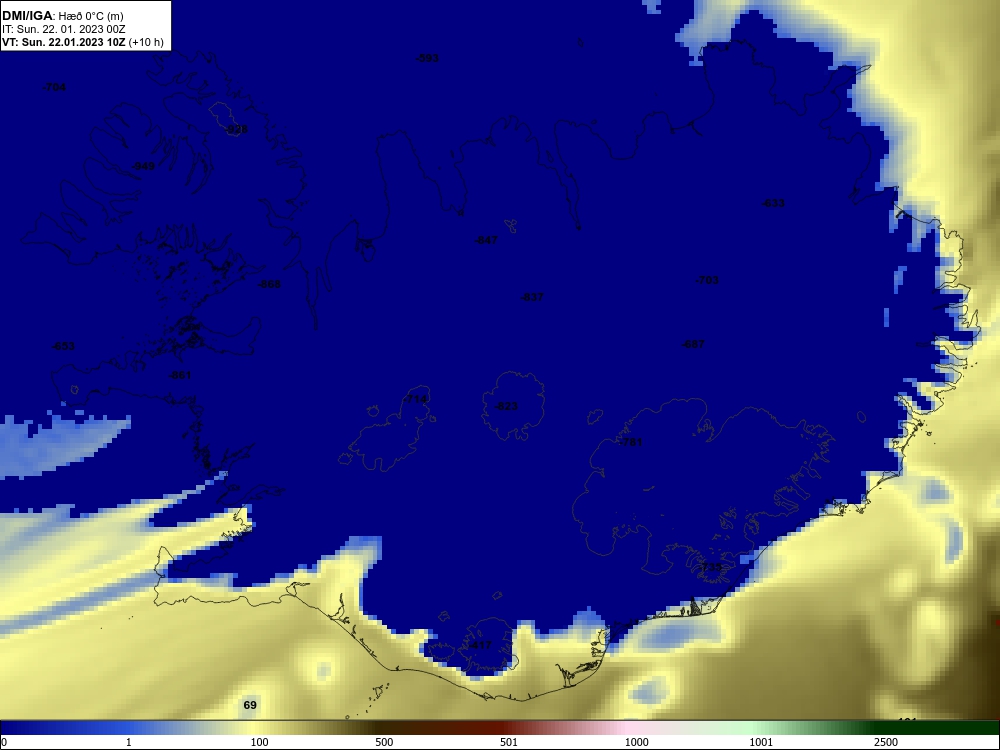The height and width of the screenshot is (750, 1000).
Task: Click the -847 value on the map
Action: point(487,240)
